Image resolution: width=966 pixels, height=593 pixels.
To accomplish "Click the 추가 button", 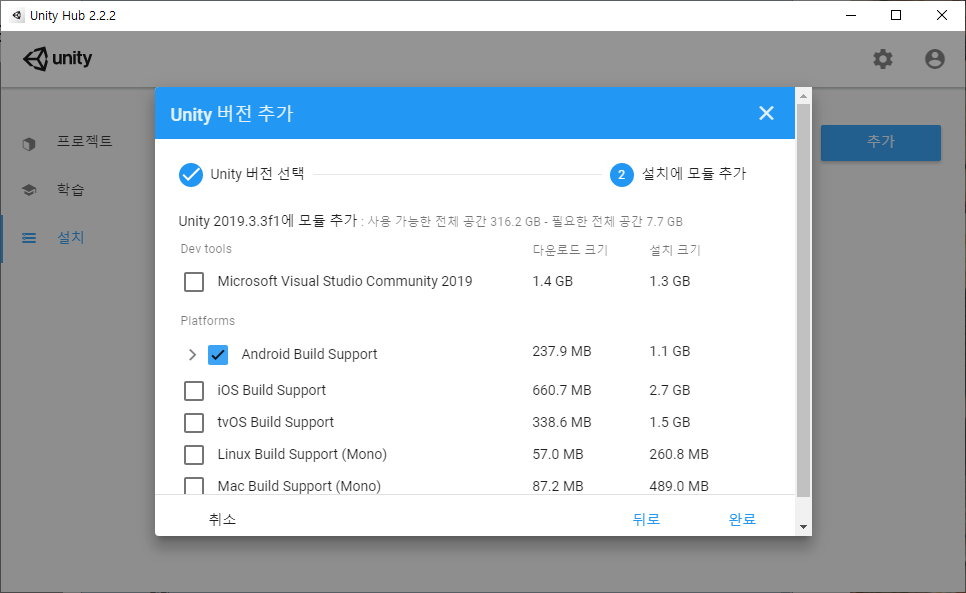I will 879,143.
